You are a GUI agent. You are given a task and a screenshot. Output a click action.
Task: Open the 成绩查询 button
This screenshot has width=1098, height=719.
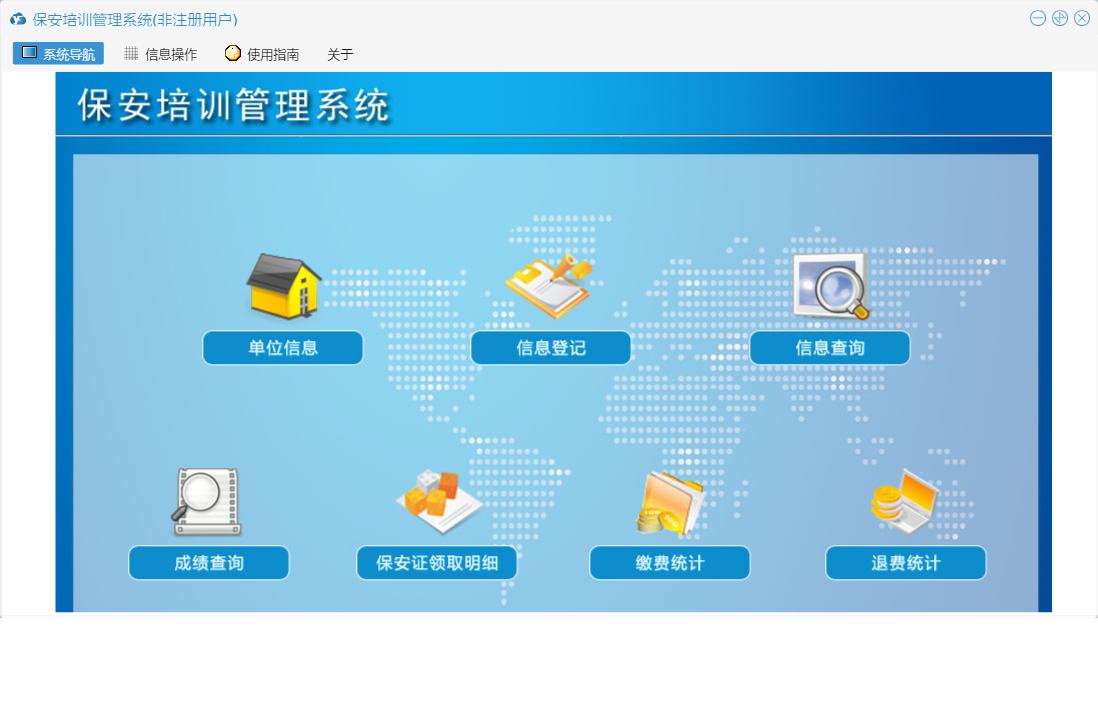209,563
